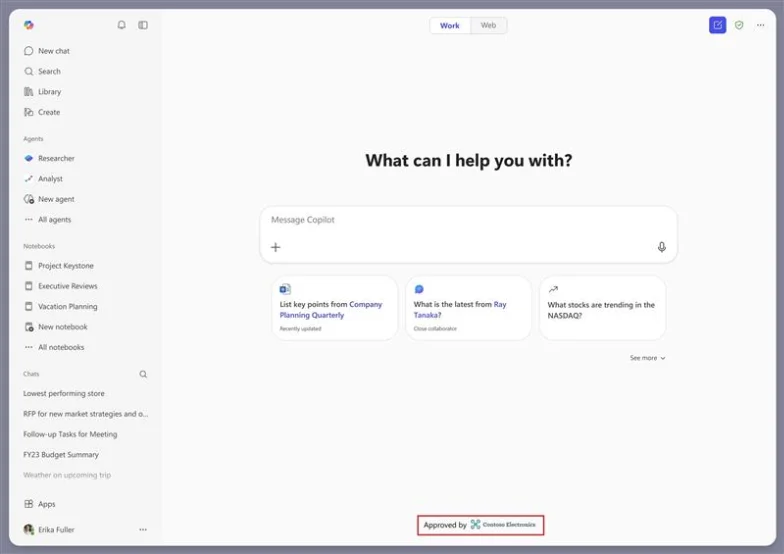Create a New agent
Screen dimensions: 784x554
click(49, 200)
